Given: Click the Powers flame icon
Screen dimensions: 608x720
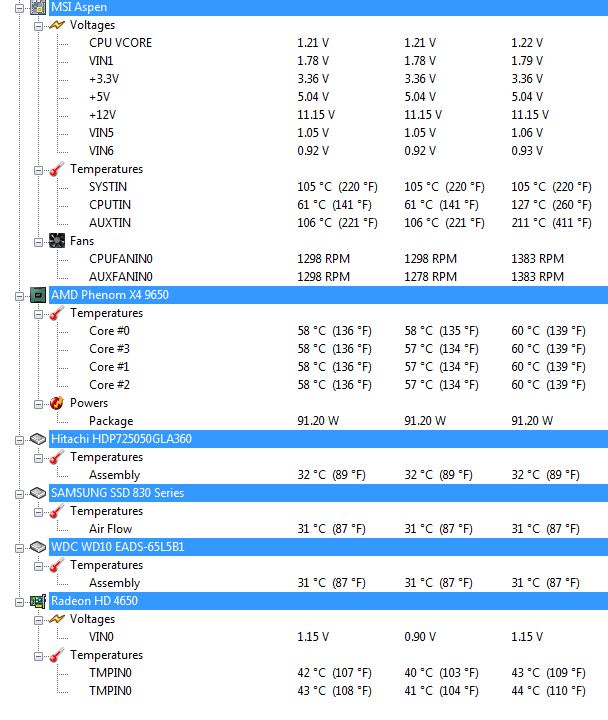Looking at the screenshot, I should tap(56, 403).
